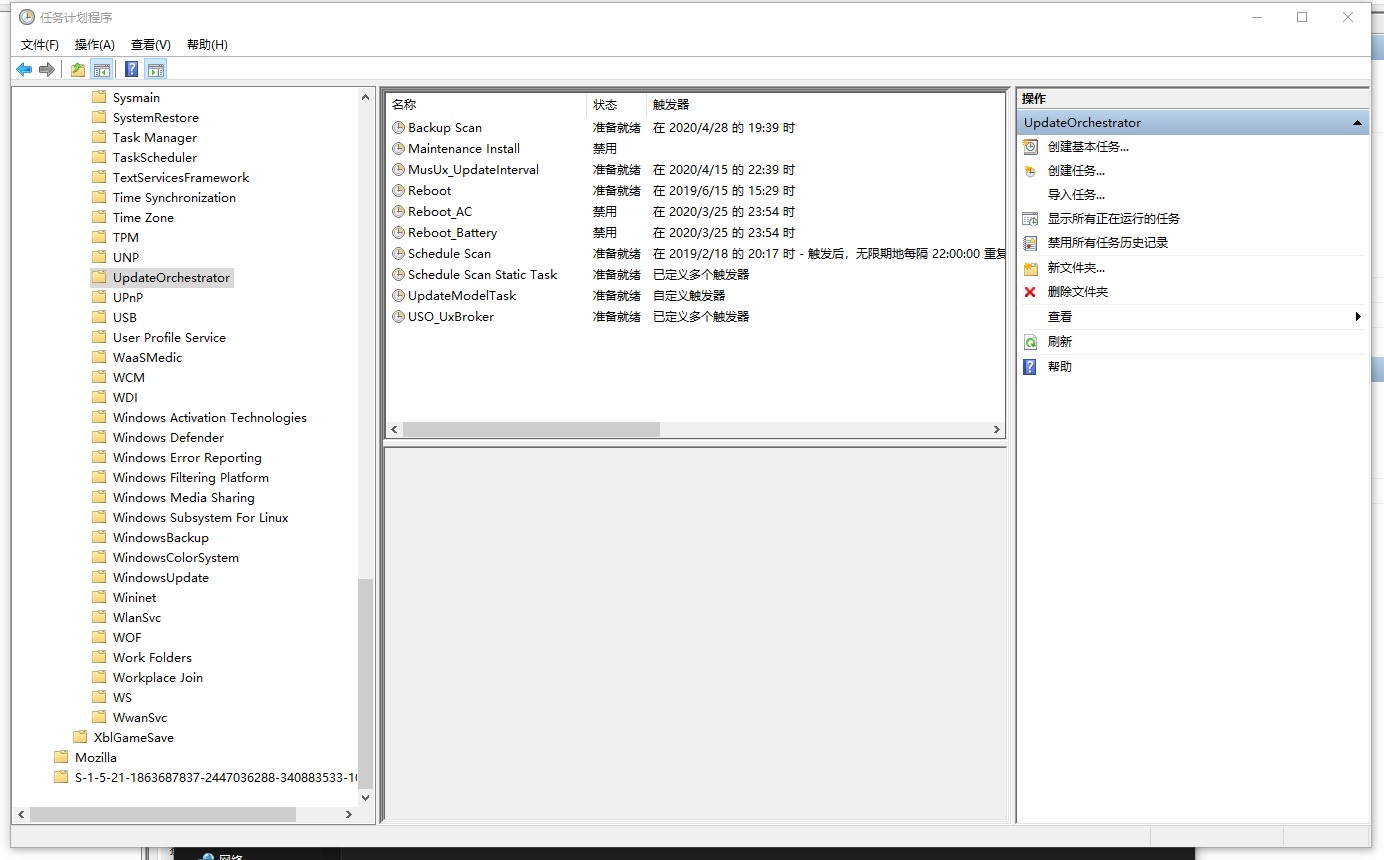Click the task scheduler icon in title bar

[x=27, y=17]
